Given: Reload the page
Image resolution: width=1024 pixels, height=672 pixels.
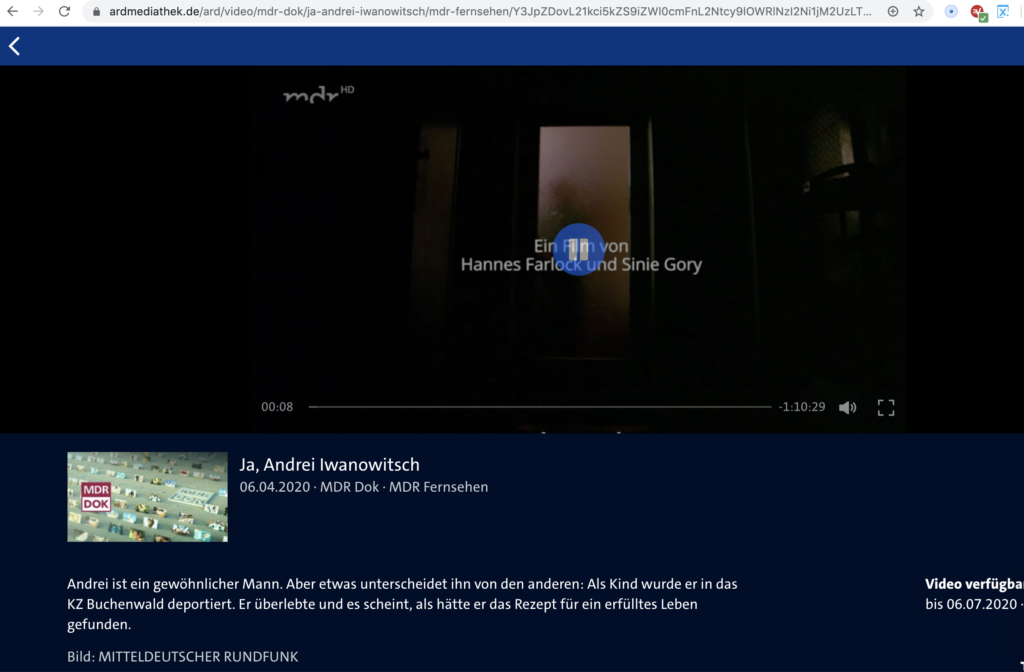Looking at the screenshot, I should click(64, 11).
